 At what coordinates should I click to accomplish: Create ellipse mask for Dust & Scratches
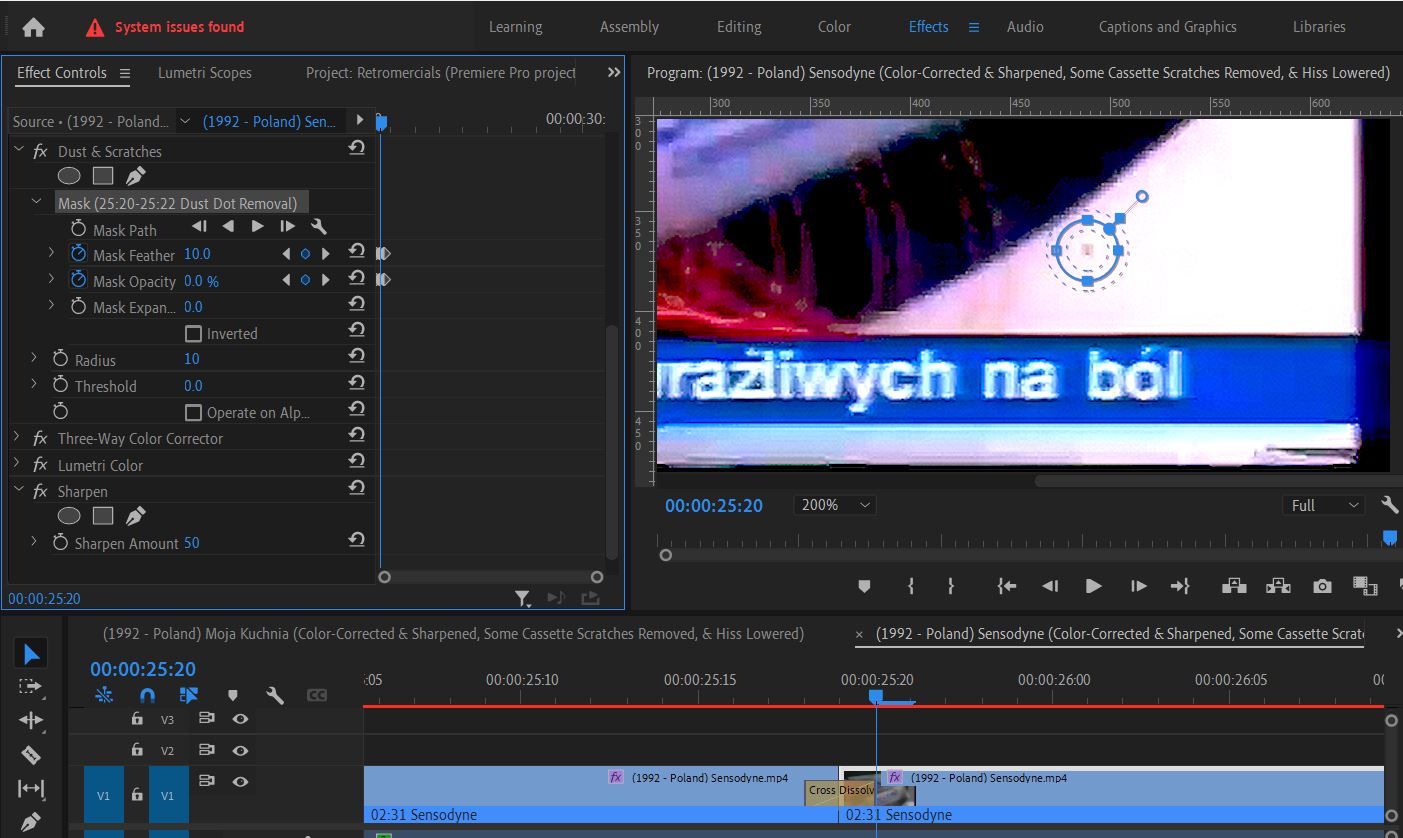pos(69,176)
